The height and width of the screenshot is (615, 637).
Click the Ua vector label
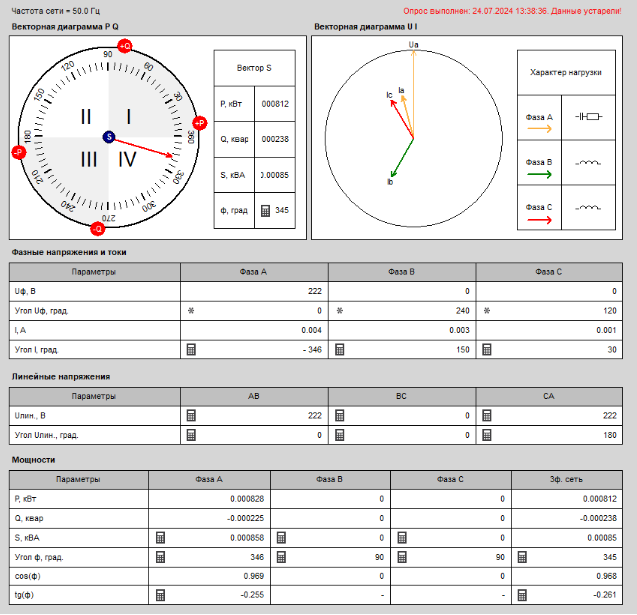pos(414,45)
